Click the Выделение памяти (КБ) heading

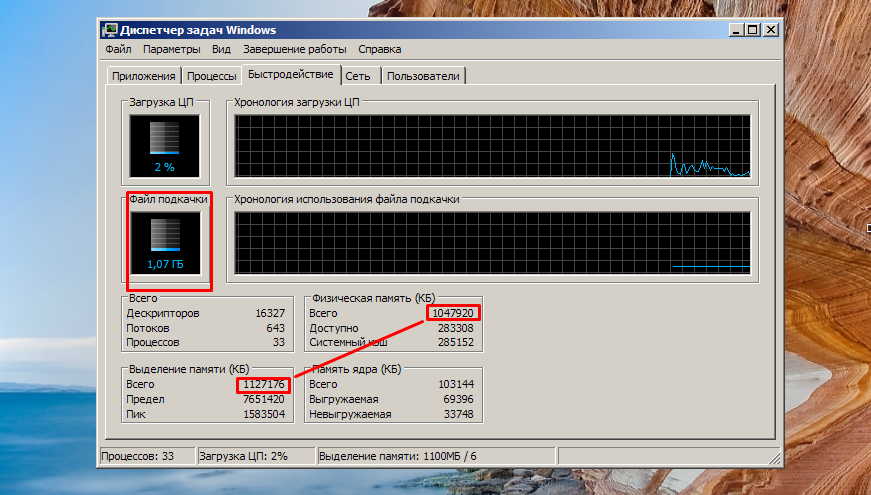pos(189,369)
